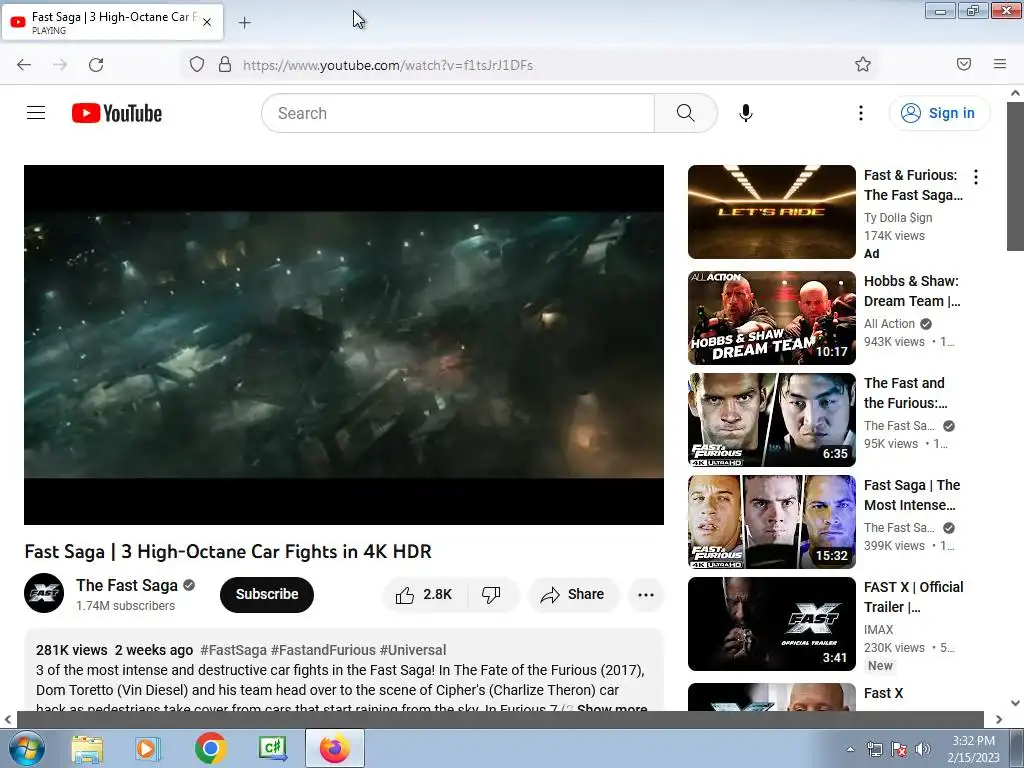This screenshot has width=1024, height=768.
Task: Bookmark this page with star icon
Action: point(863,64)
